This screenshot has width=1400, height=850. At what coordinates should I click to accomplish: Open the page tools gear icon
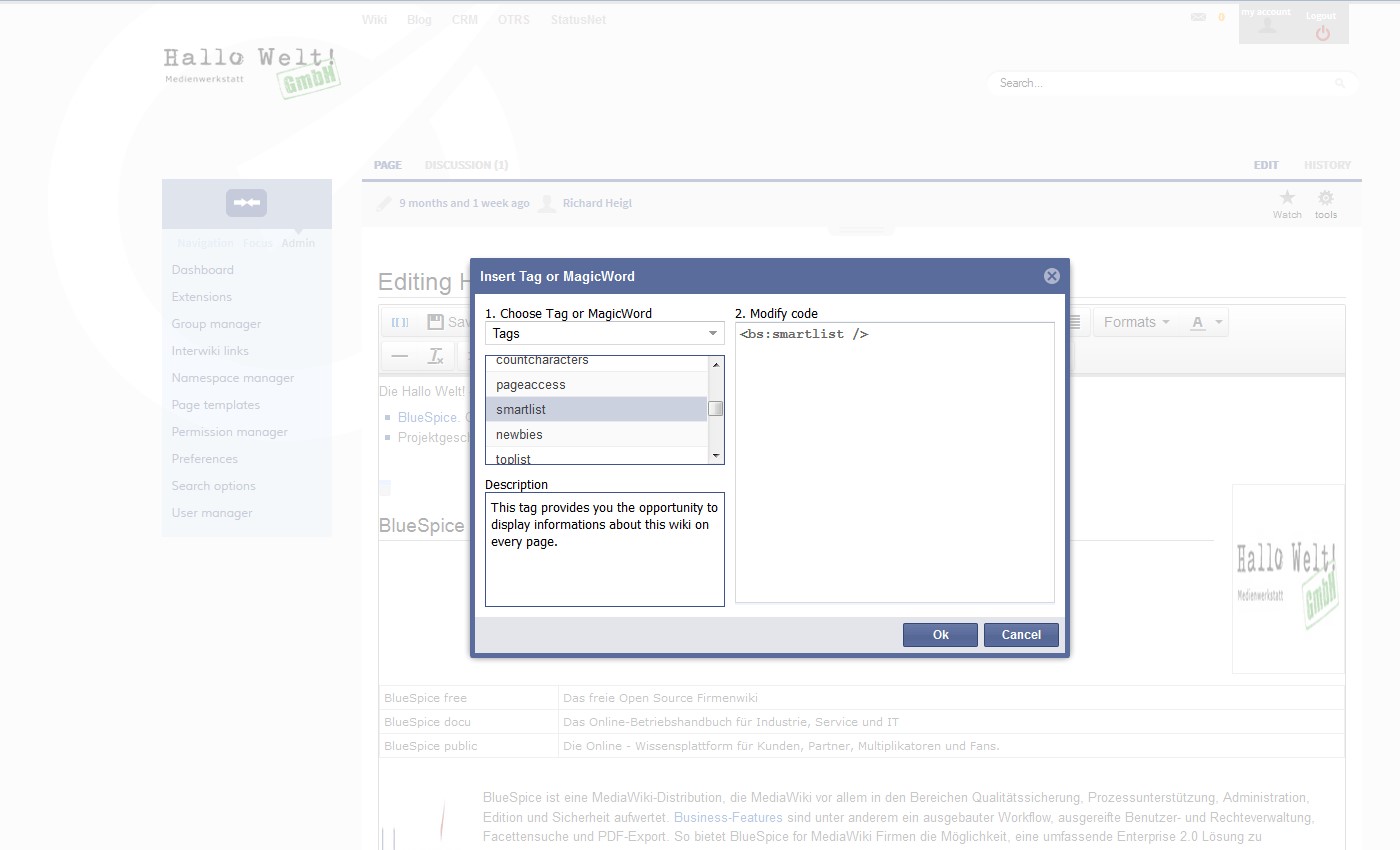[1326, 196]
